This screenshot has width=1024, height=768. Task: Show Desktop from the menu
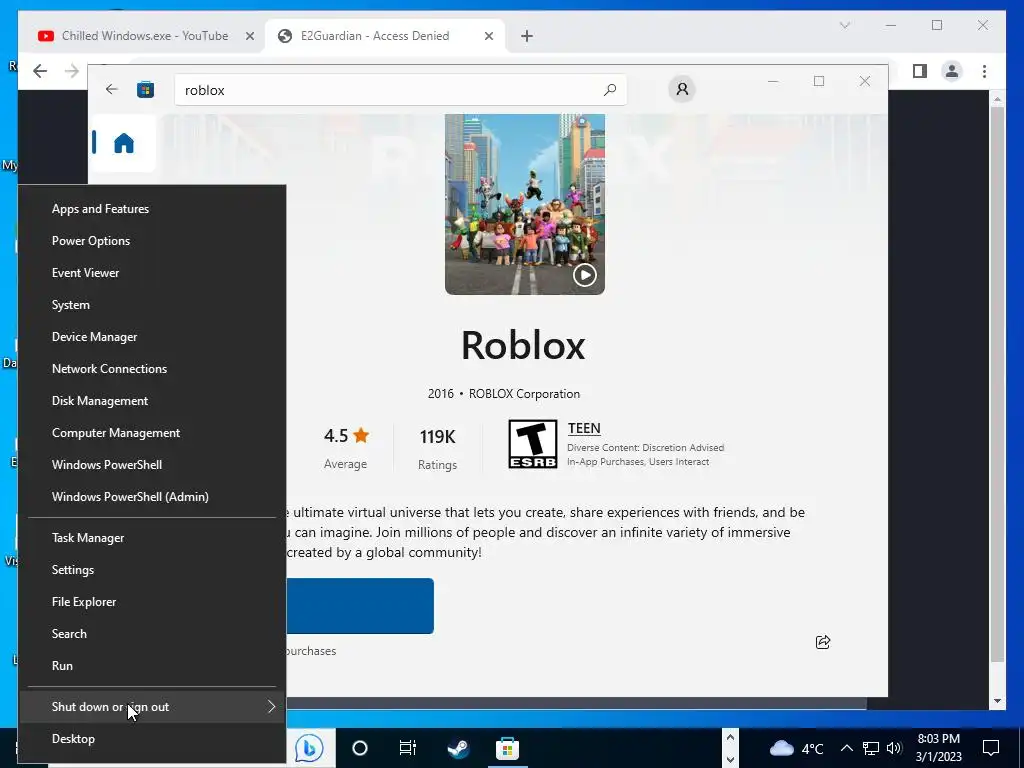point(152,739)
